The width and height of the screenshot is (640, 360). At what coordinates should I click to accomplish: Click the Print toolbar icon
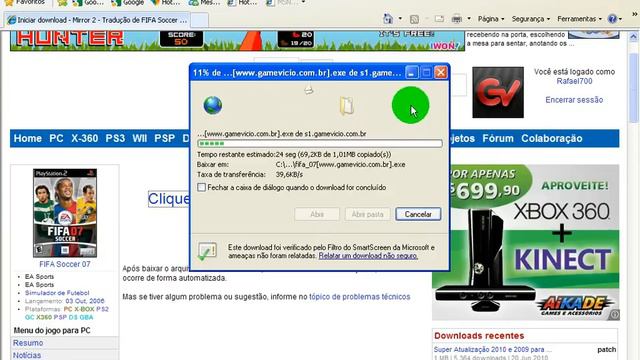tap(457, 19)
